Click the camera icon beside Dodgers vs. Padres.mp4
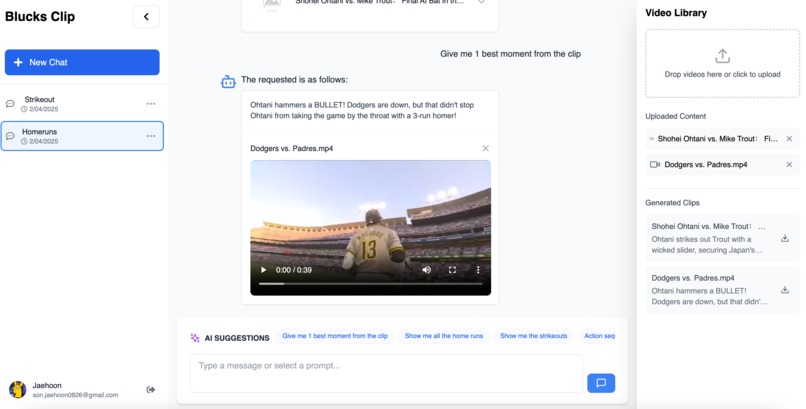Image resolution: width=806 pixels, height=409 pixels. tap(655, 165)
